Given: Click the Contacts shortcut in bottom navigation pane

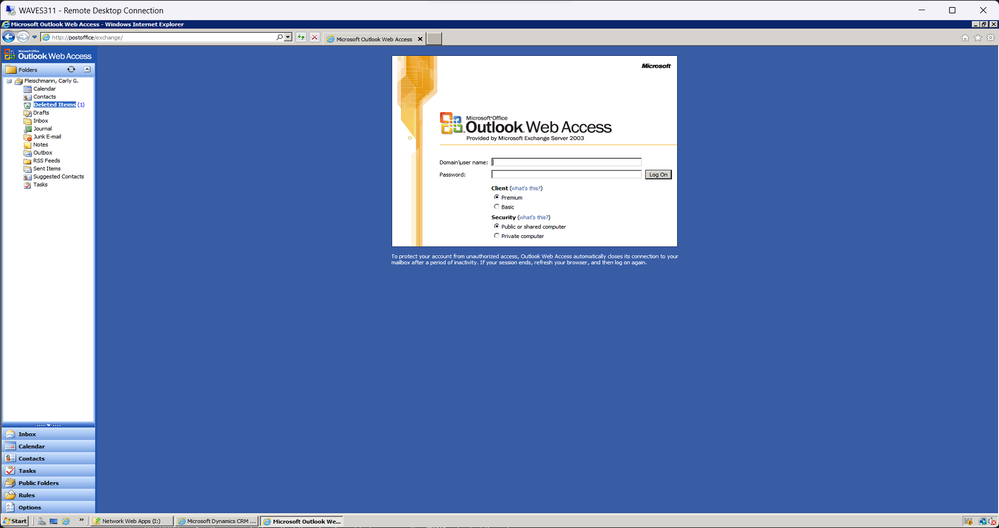Looking at the screenshot, I should [48, 459].
